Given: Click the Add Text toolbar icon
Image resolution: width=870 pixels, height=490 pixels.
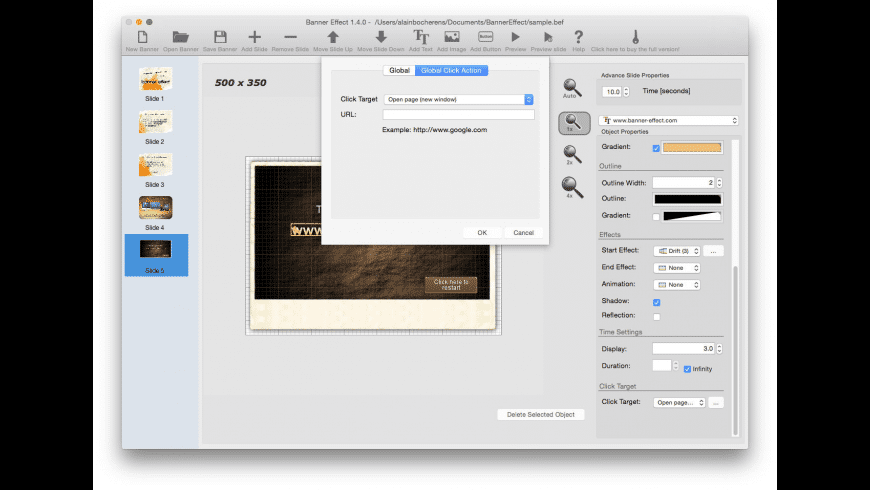Looking at the screenshot, I should 421,37.
